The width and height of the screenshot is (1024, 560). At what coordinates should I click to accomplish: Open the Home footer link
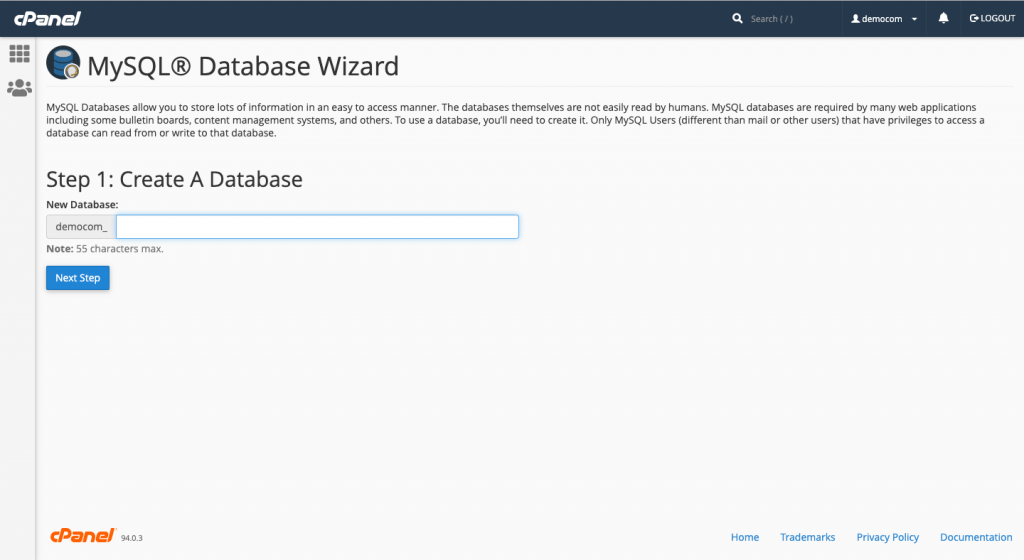[x=744, y=537]
